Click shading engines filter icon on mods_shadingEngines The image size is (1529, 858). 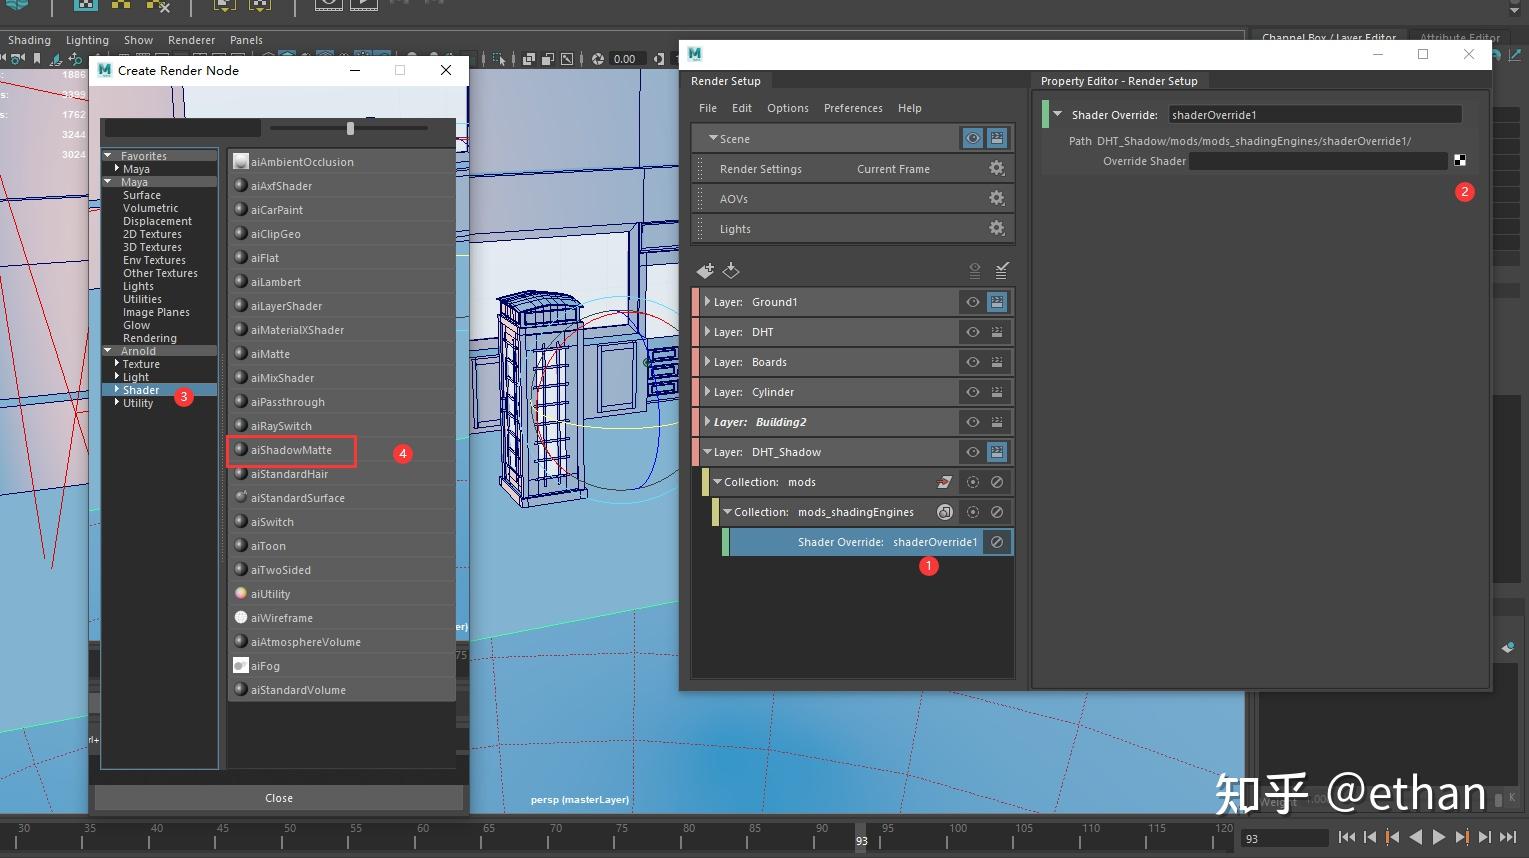[x=944, y=511]
